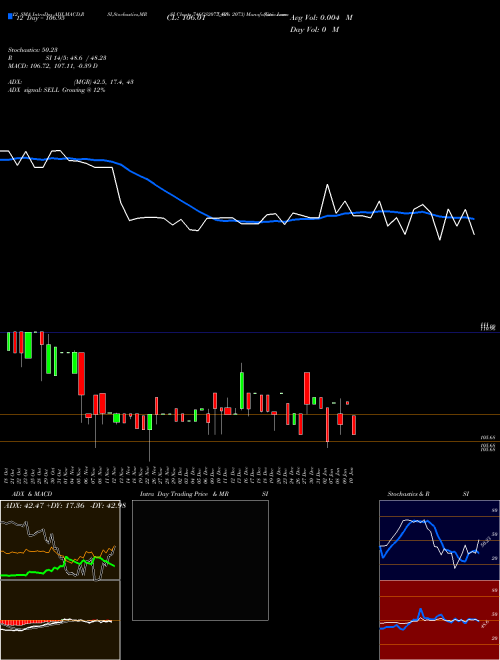Image resolution: width=500 pixels, height=660 pixels.
Task: Click the 'Day Vol: 0 M' text
Action: tap(314, 30)
